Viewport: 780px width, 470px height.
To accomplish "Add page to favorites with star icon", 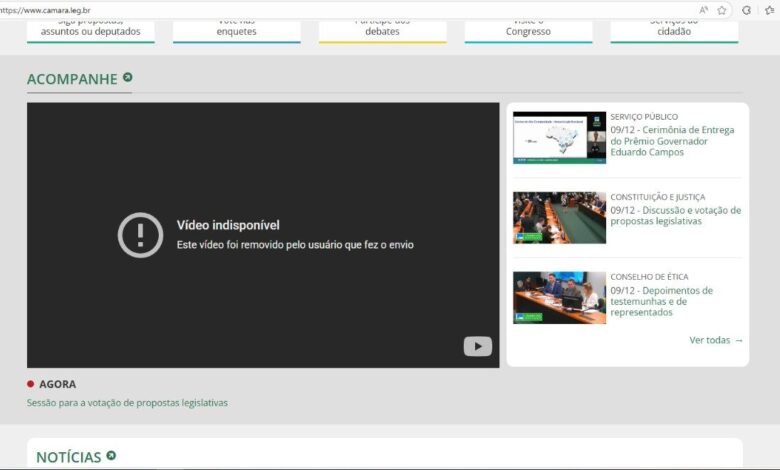I will coord(722,10).
